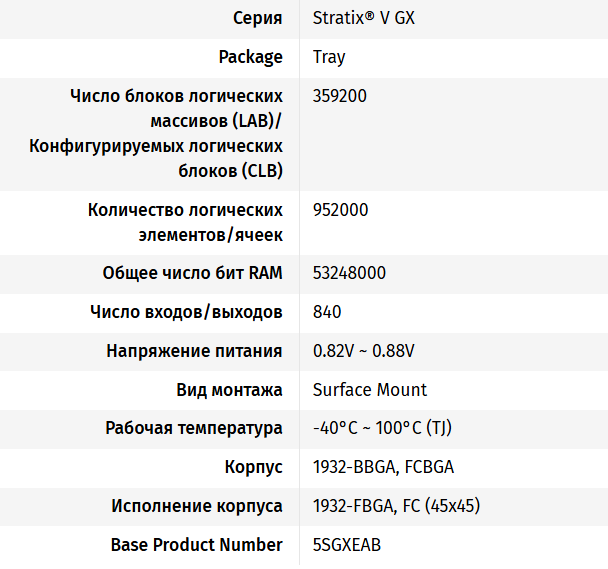Viewport: 608px width, 569px height.
Task: Click the Напряжение питания label
Action: tap(194, 351)
